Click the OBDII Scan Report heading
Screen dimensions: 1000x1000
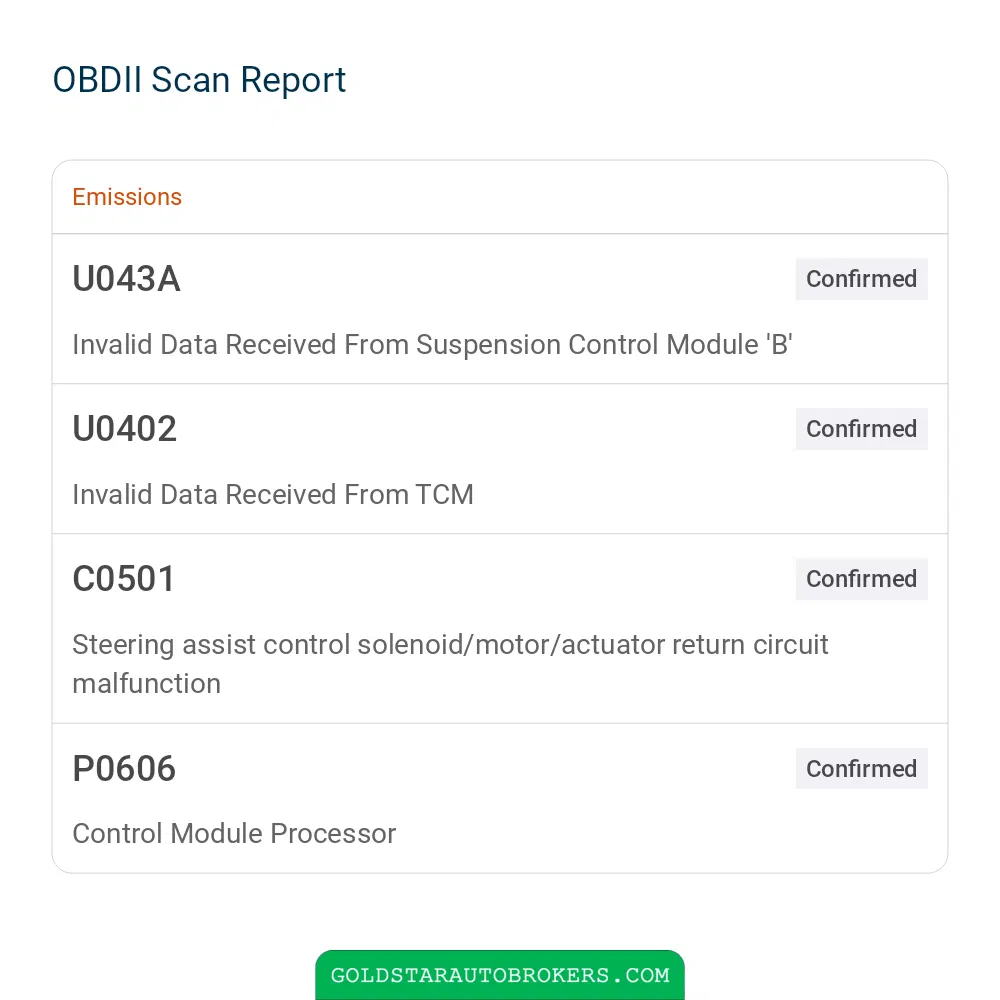tap(199, 80)
